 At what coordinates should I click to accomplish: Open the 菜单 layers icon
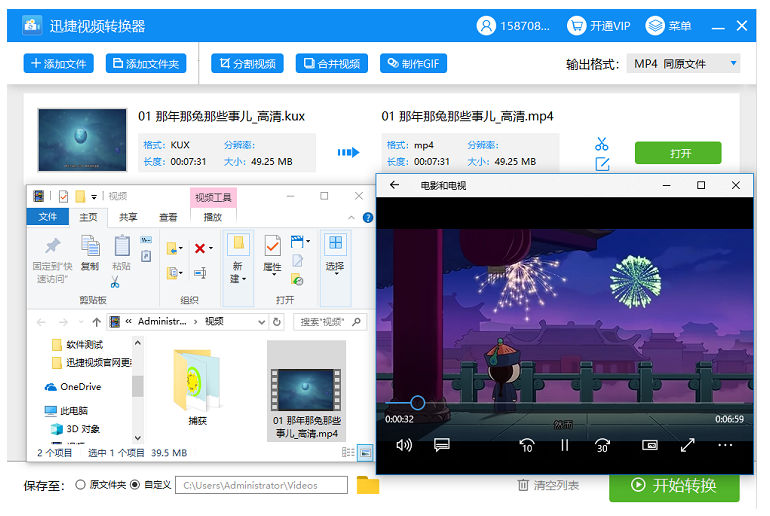click(655, 26)
